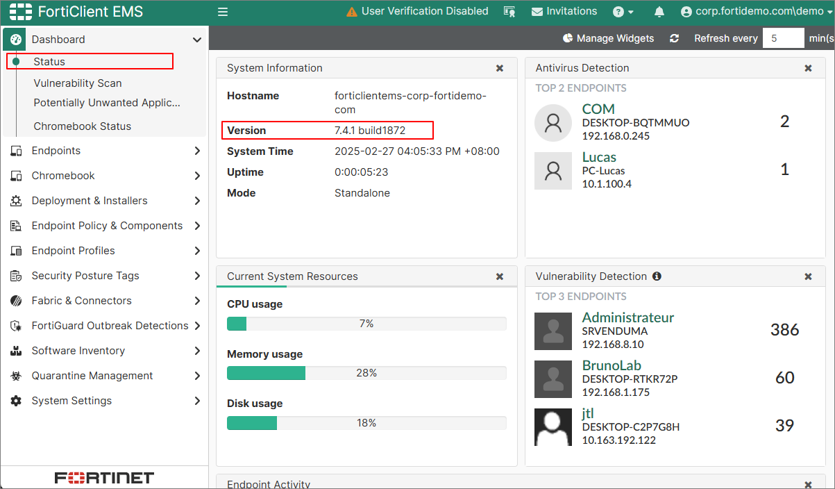This screenshot has height=489, width=835.
Task: Expand Security Posture Tags chevron
Action: [x=197, y=276]
